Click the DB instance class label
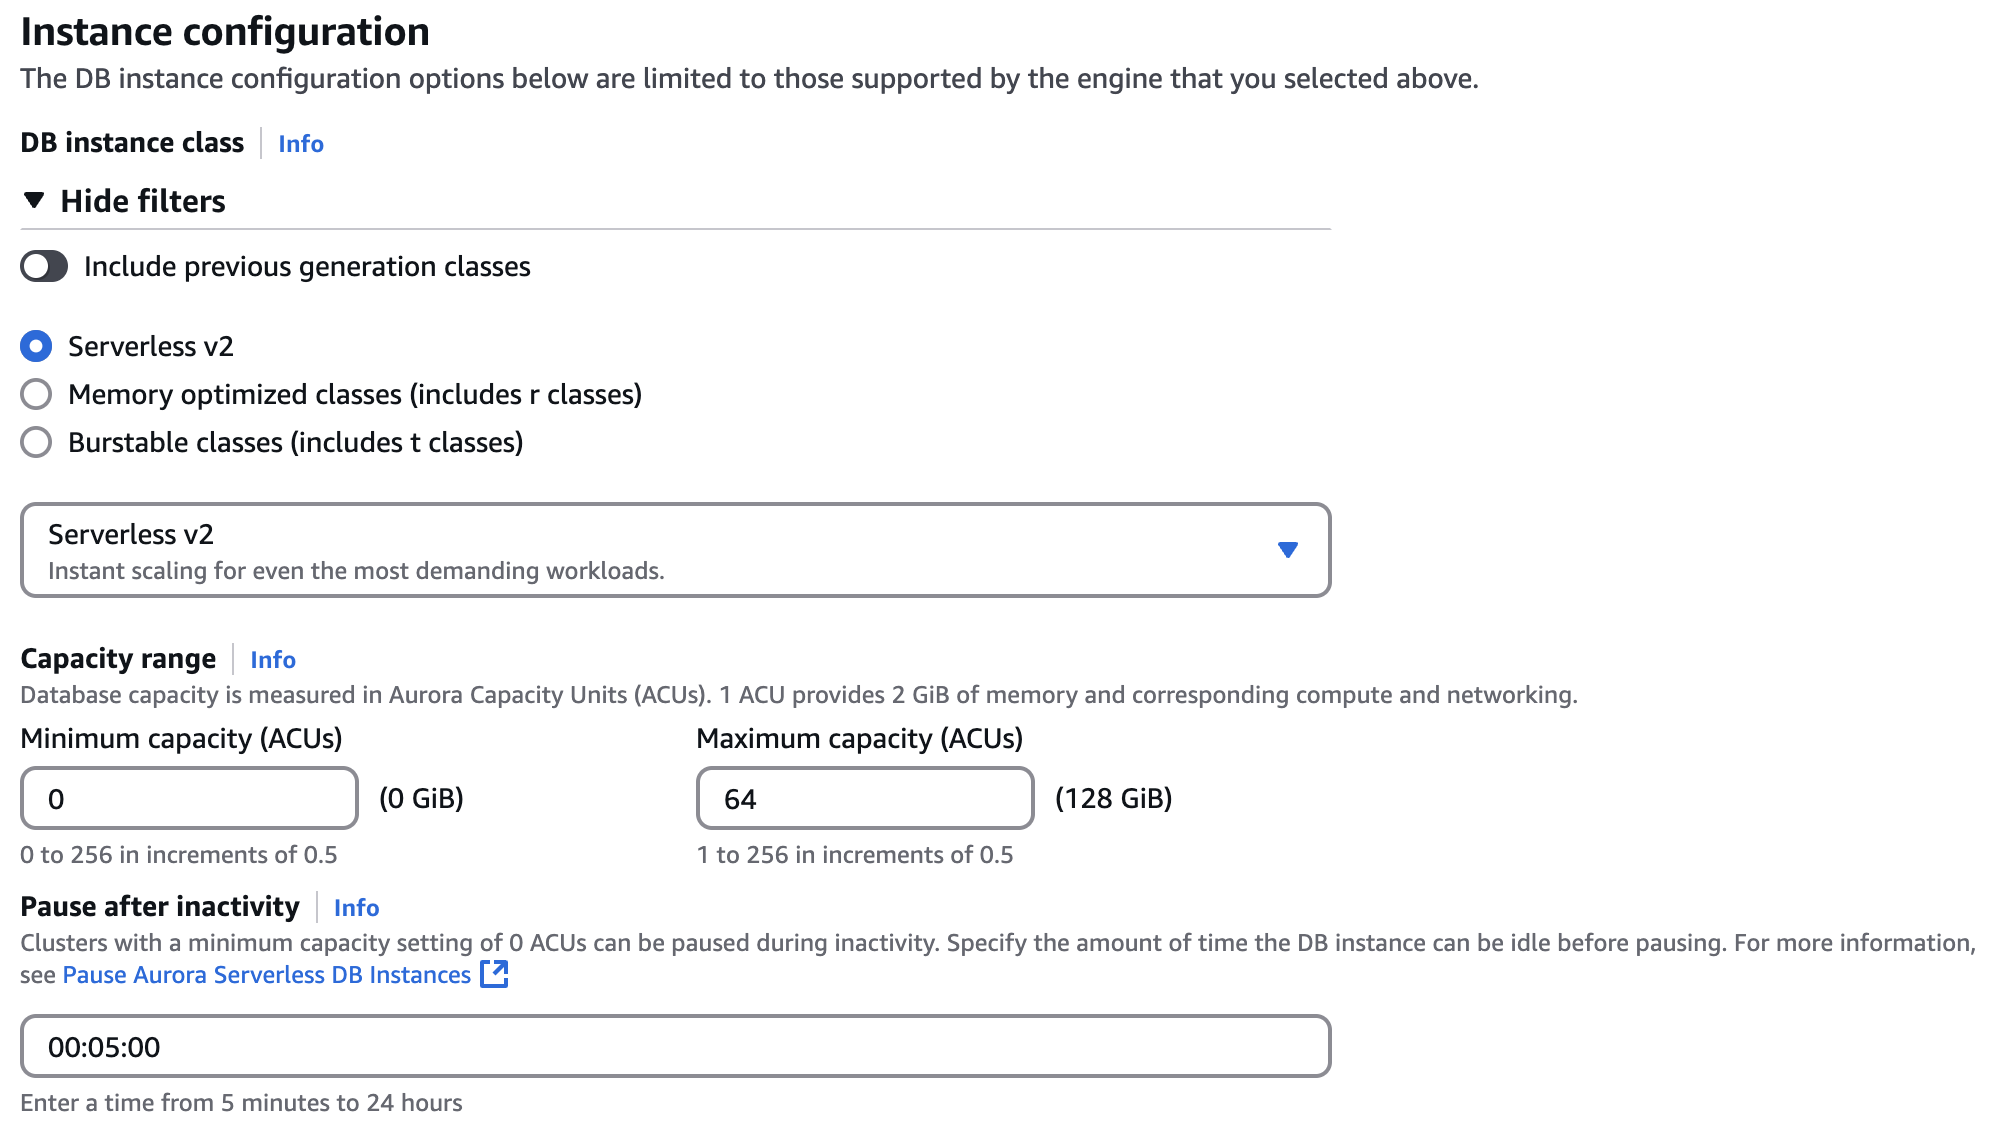Image resolution: width=2010 pixels, height=1134 pixels. point(132,143)
